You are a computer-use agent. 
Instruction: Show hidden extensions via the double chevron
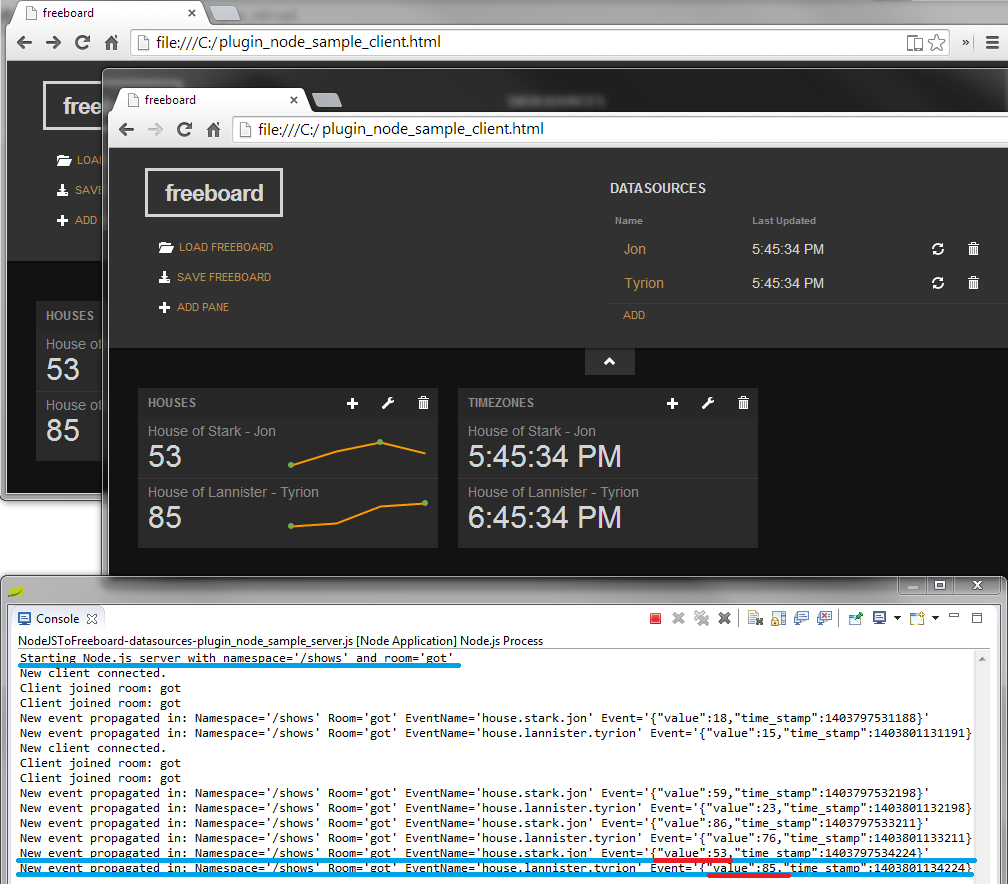(x=966, y=42)
